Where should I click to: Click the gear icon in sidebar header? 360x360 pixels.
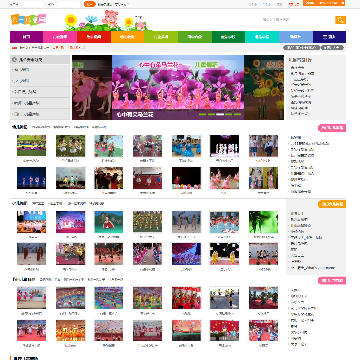point(14,60)
